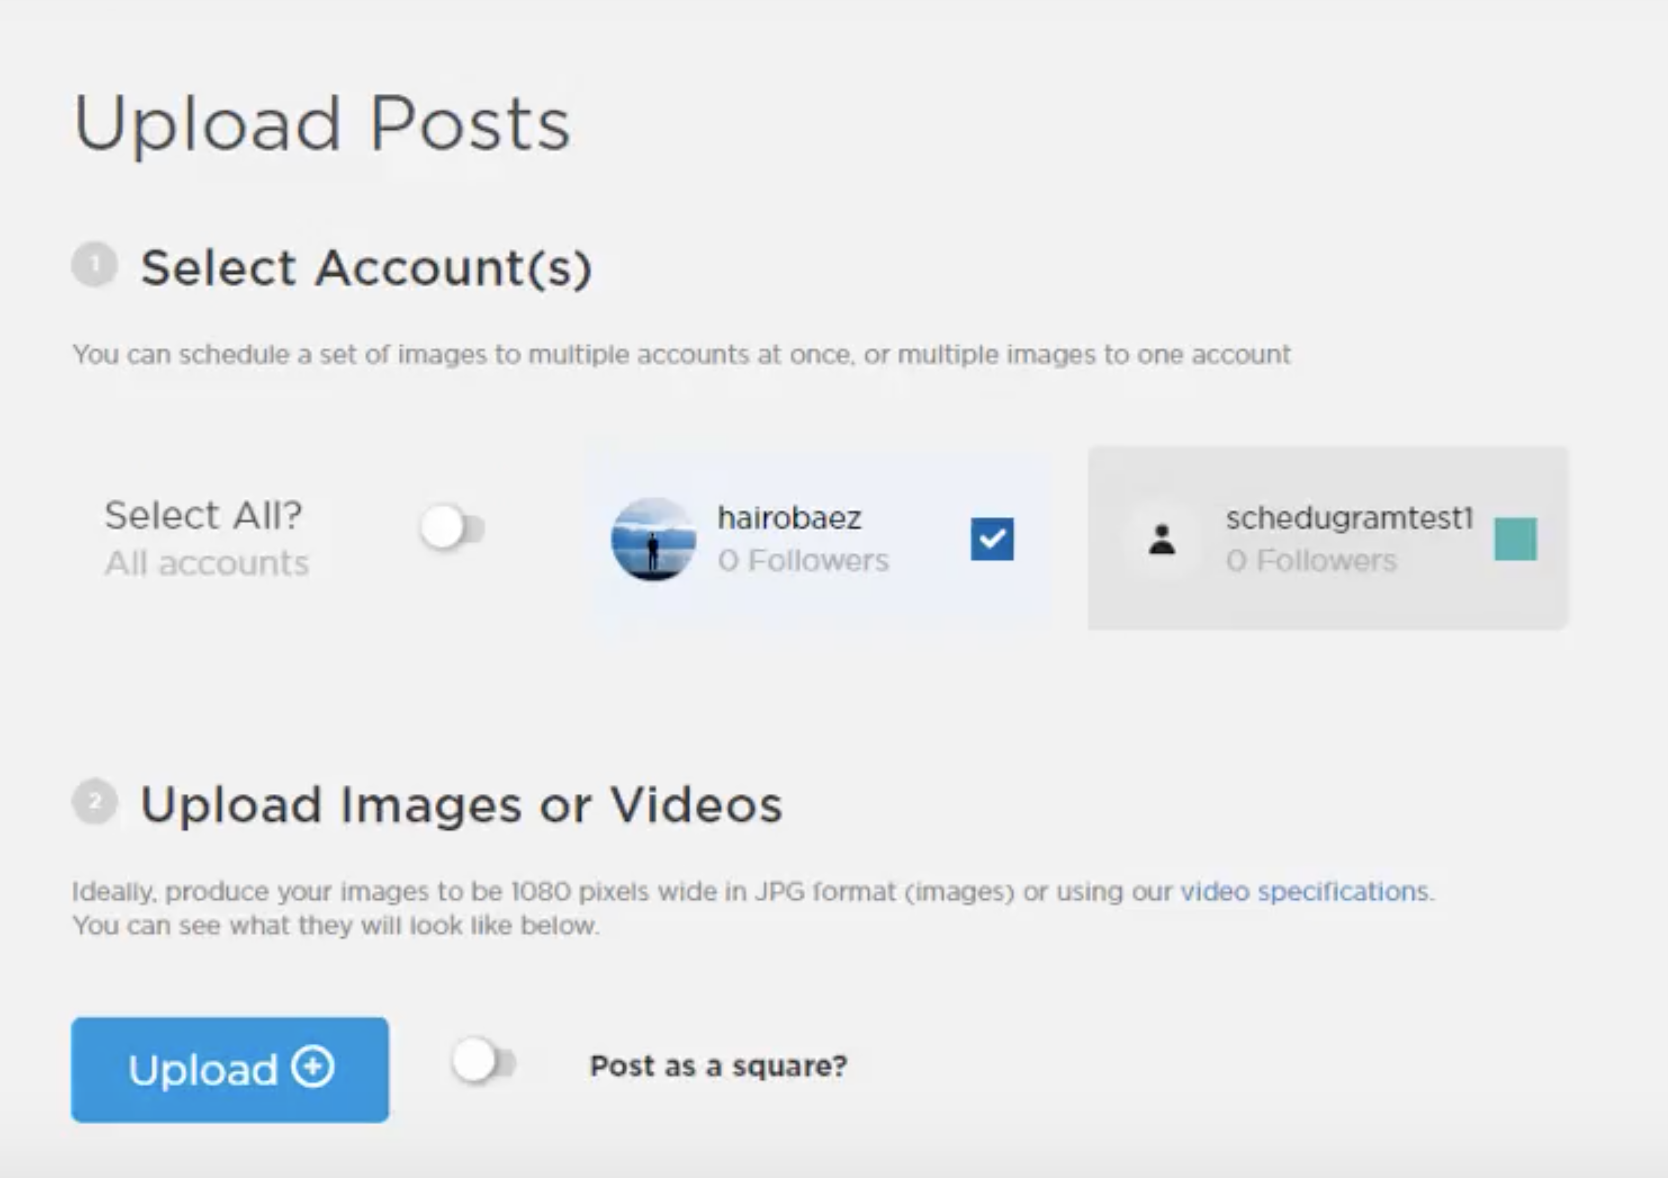This screenshot has height=1178, width=1668.
Task: Check the schedugramtest1 account checkbox
Action: click(x=1515, y=539)
